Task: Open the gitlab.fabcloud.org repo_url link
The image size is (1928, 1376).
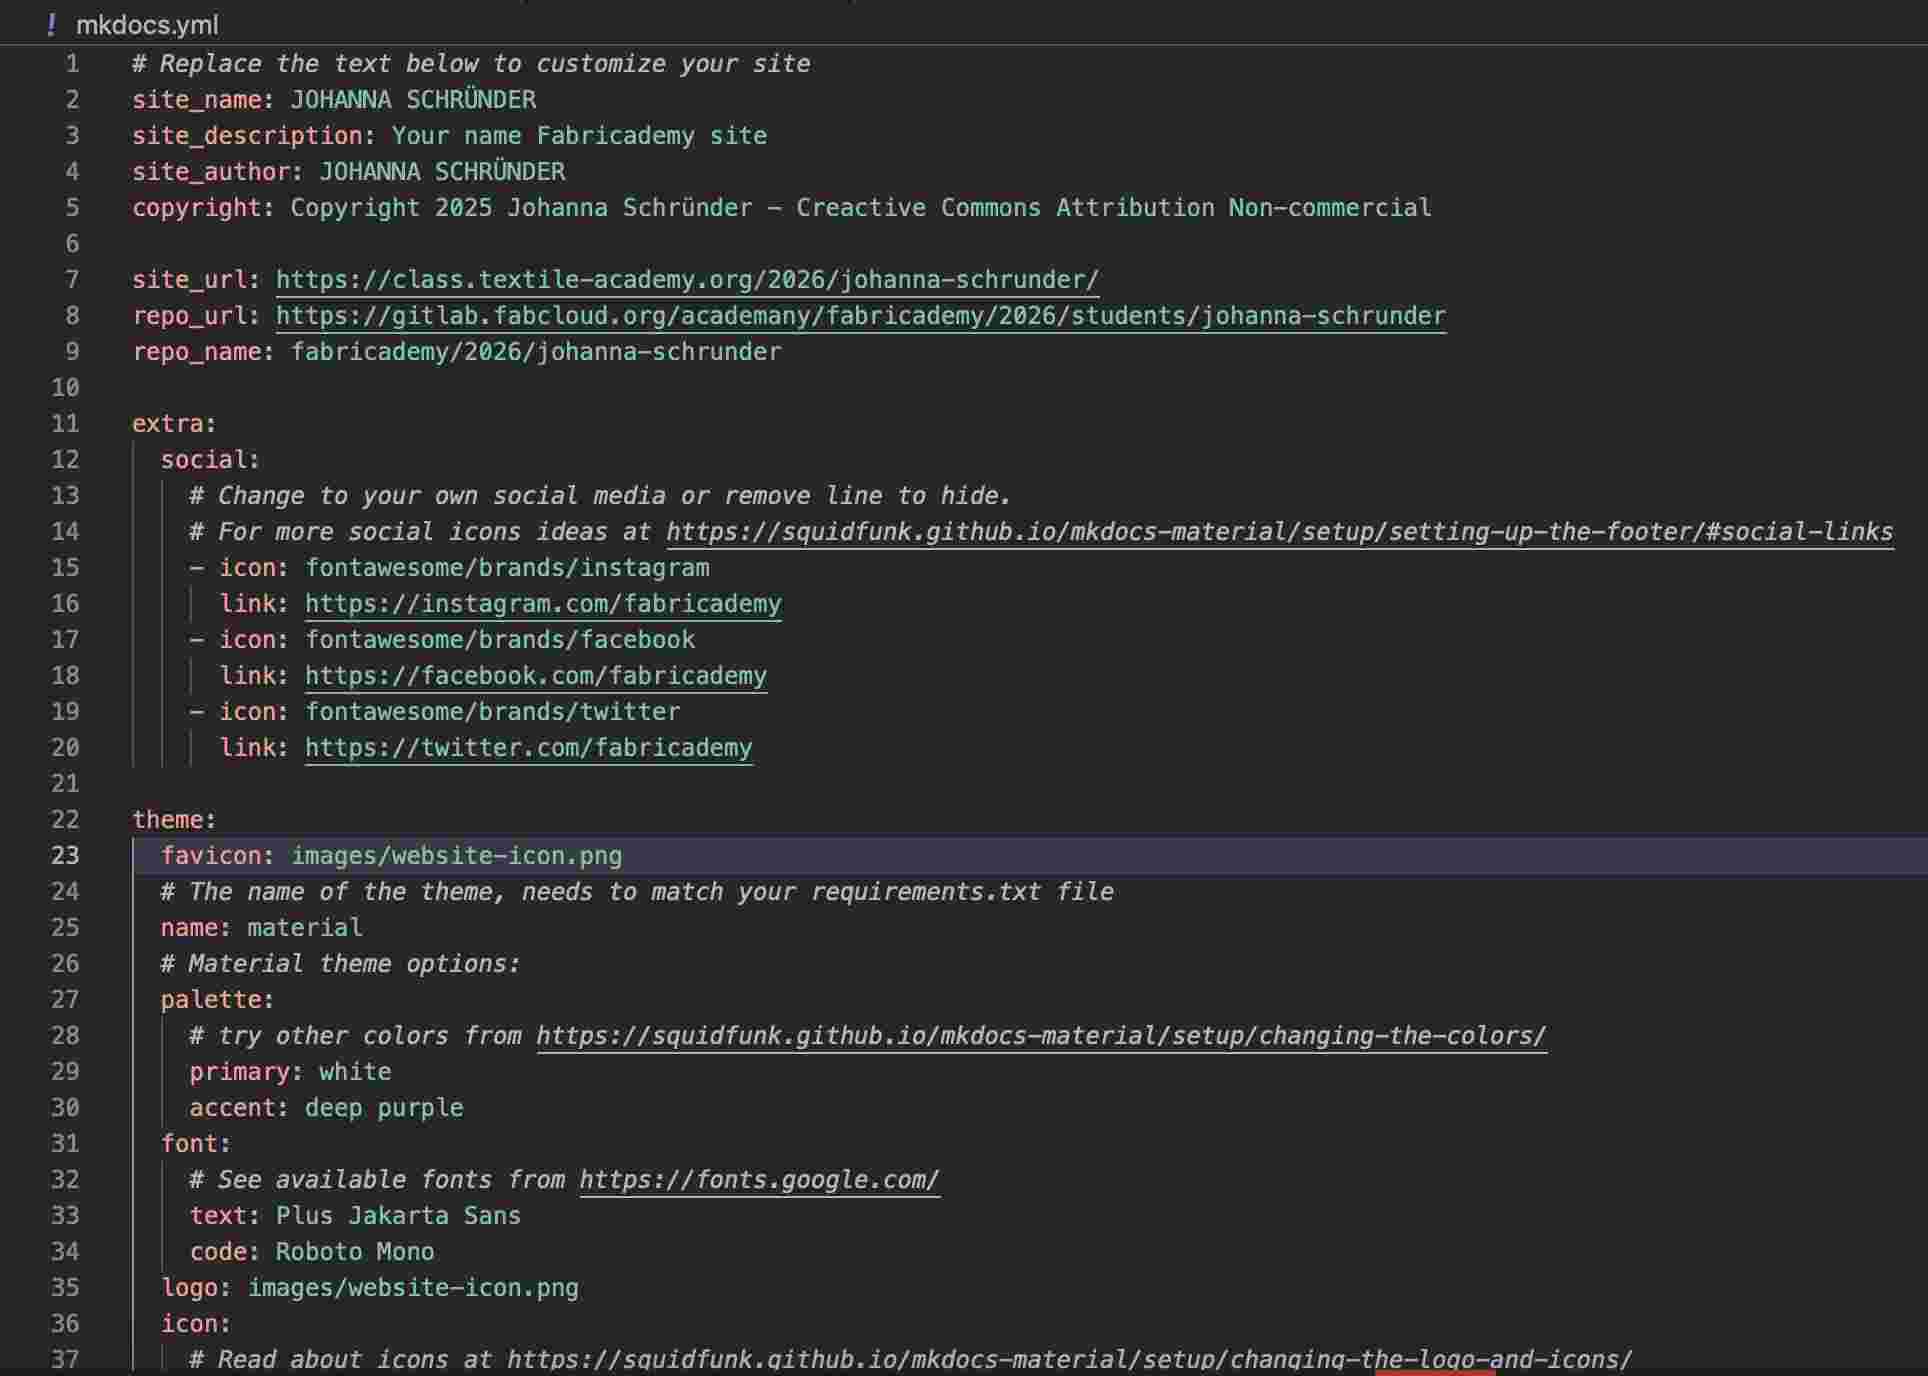Action: click(860, 316)
